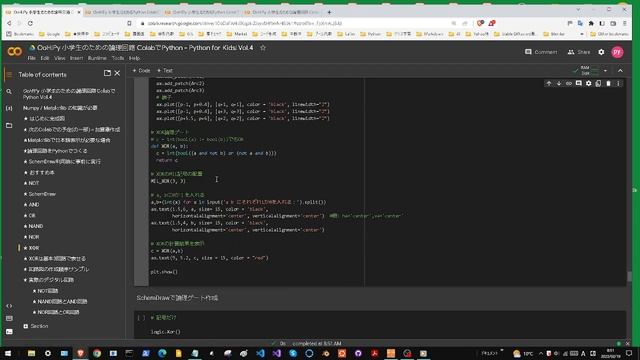
Task: Add a new Section in contents
Action: tap(36, 326)
